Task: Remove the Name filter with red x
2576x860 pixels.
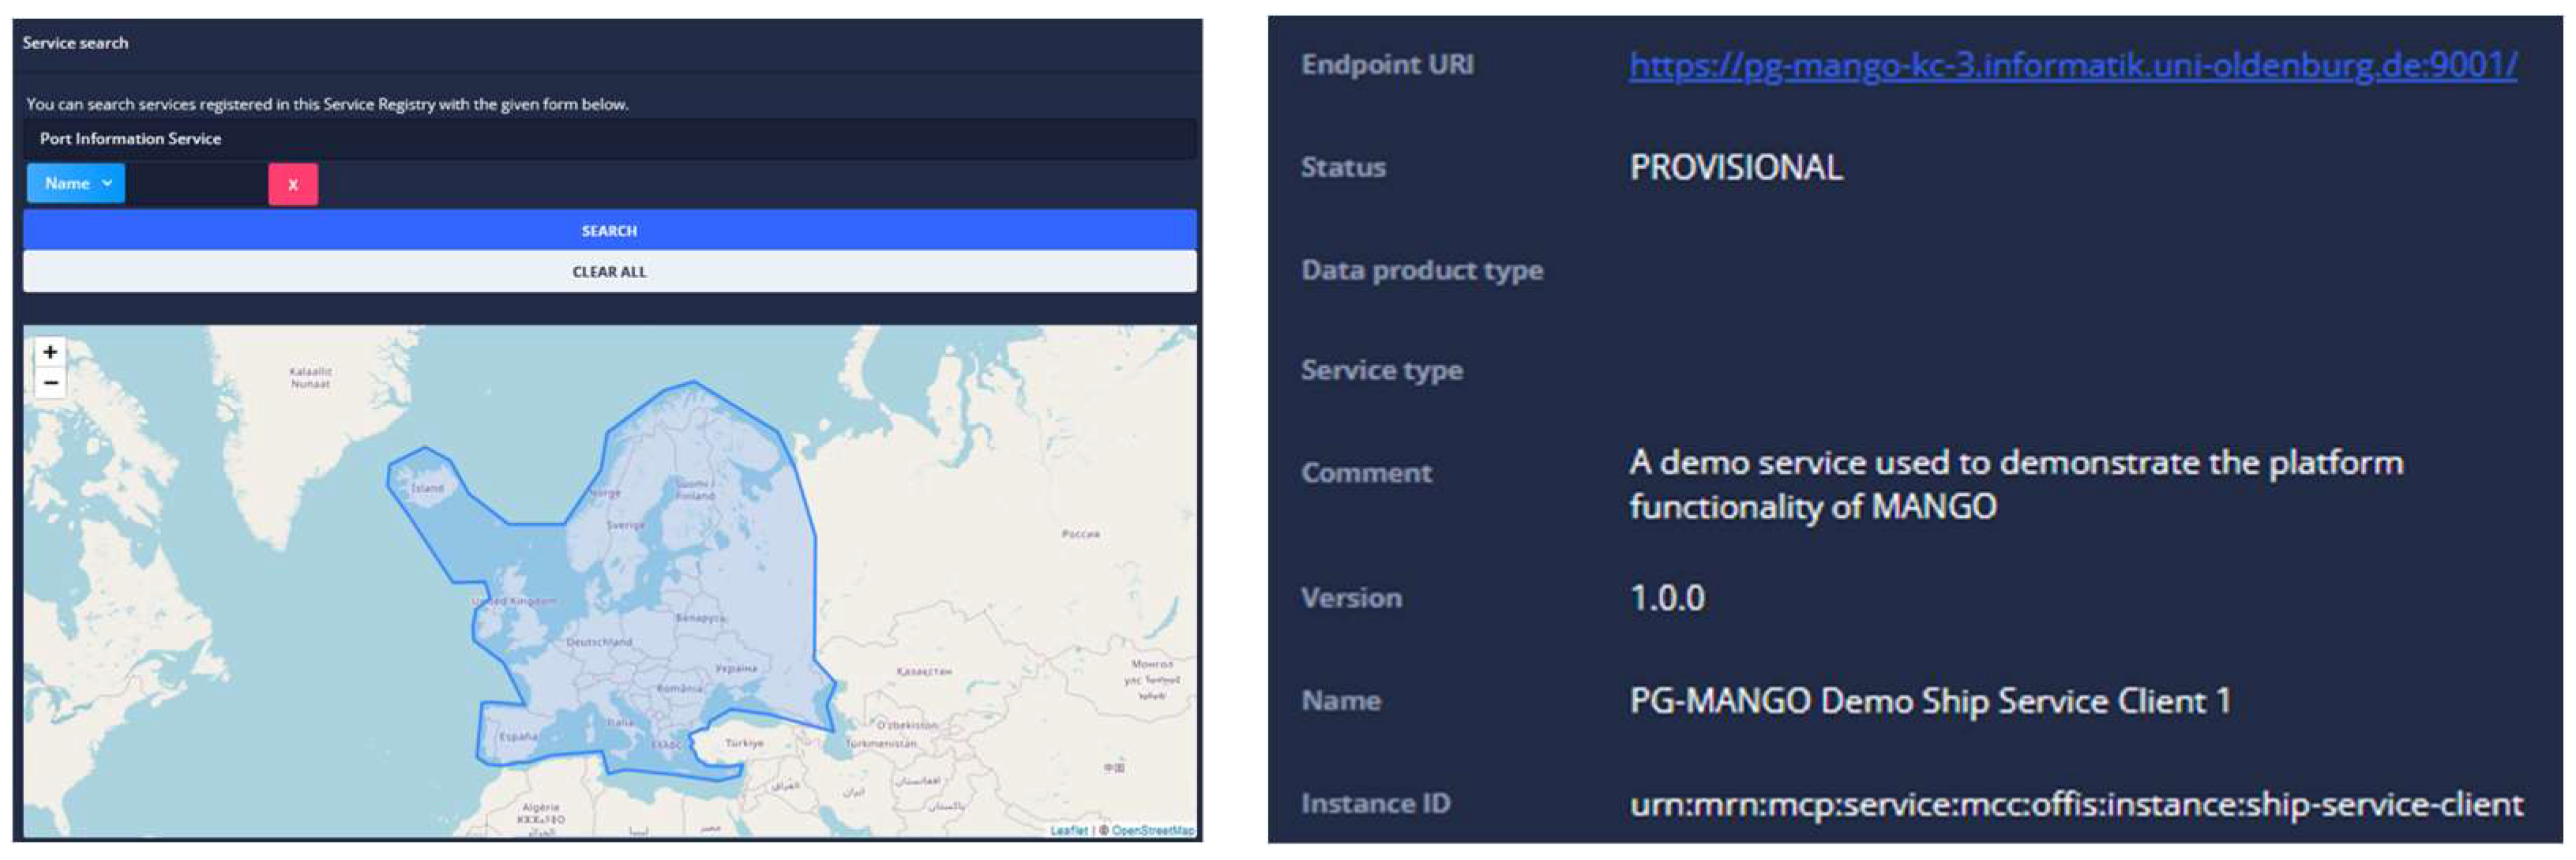Action: point(293,185)
